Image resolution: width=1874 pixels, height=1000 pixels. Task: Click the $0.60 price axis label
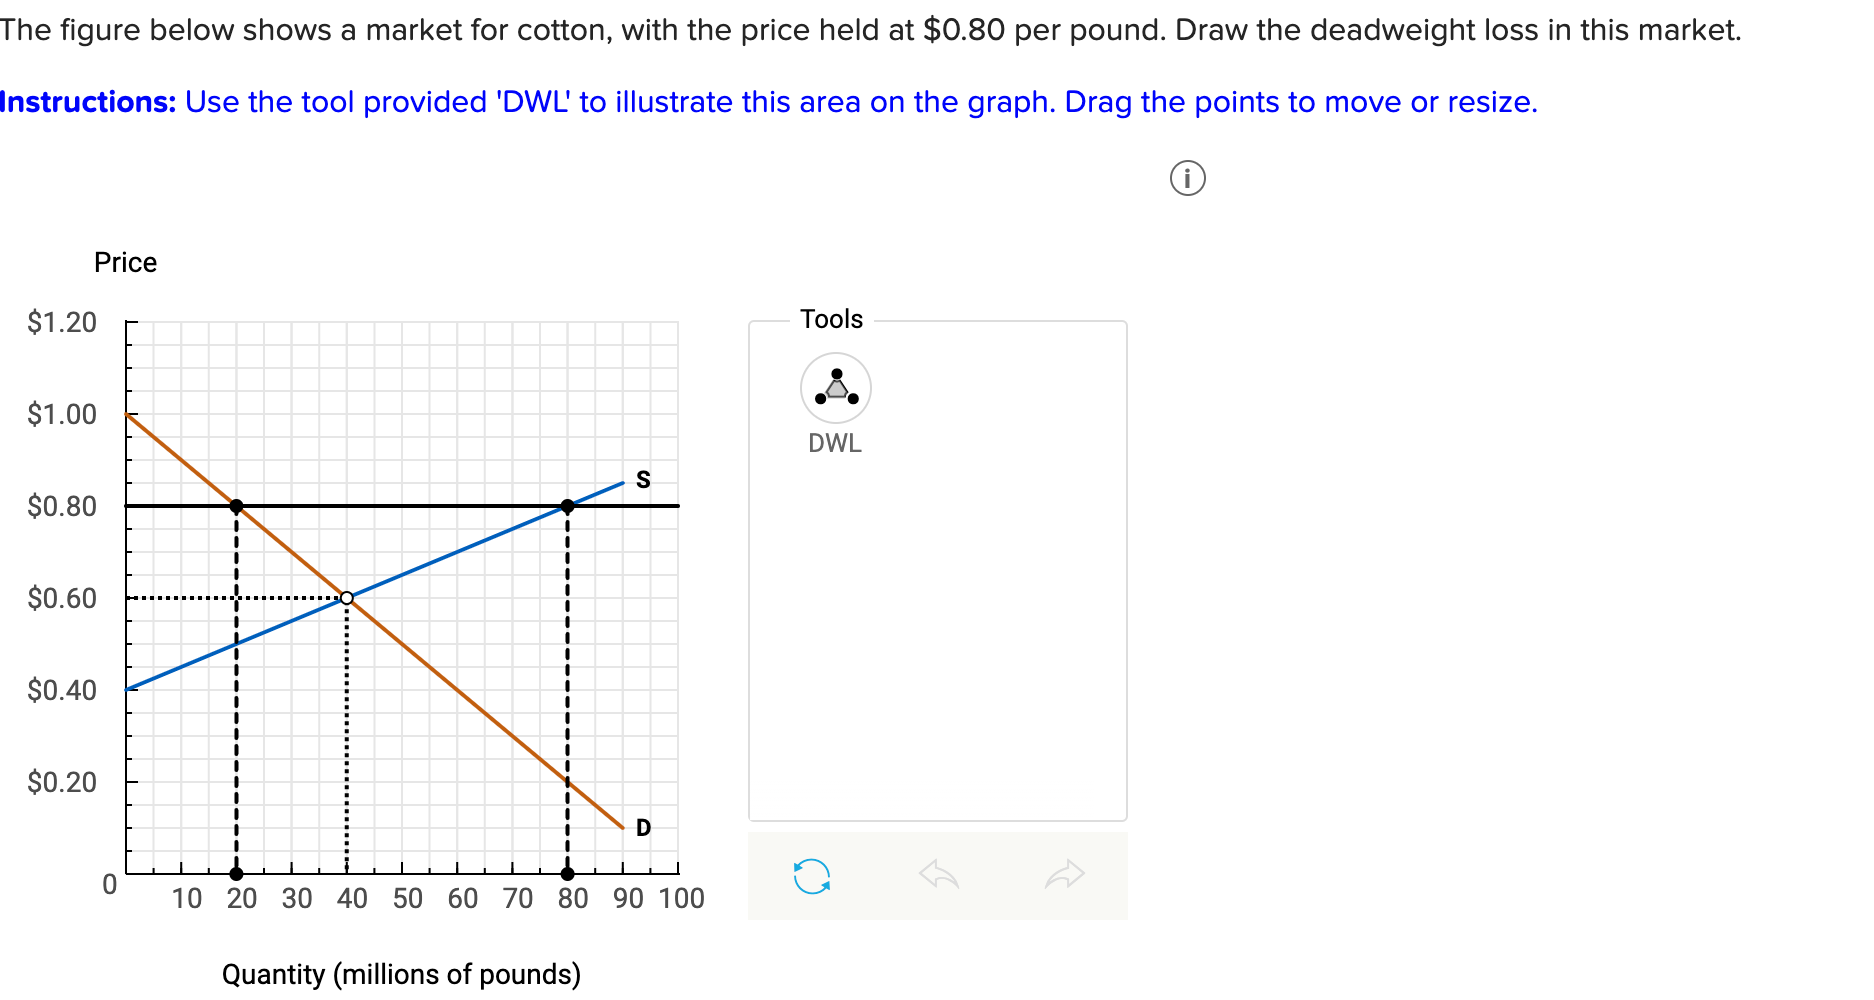tap(62, 598)
